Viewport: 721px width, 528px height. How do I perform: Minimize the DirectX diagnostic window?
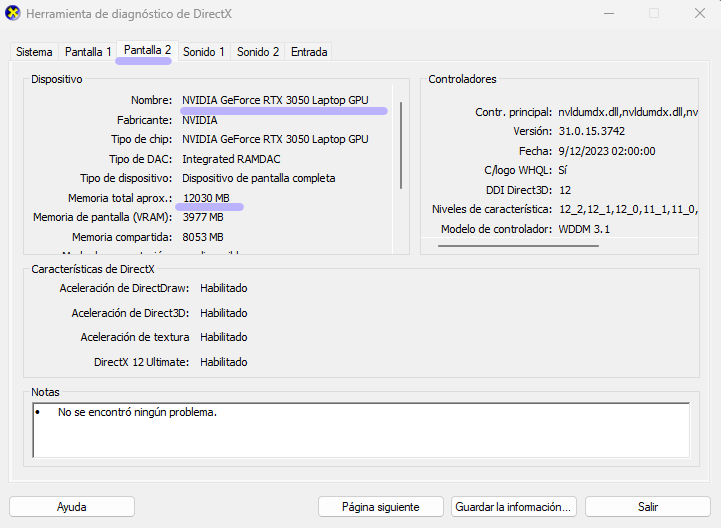pyautogui.click(x=609, y=13)
